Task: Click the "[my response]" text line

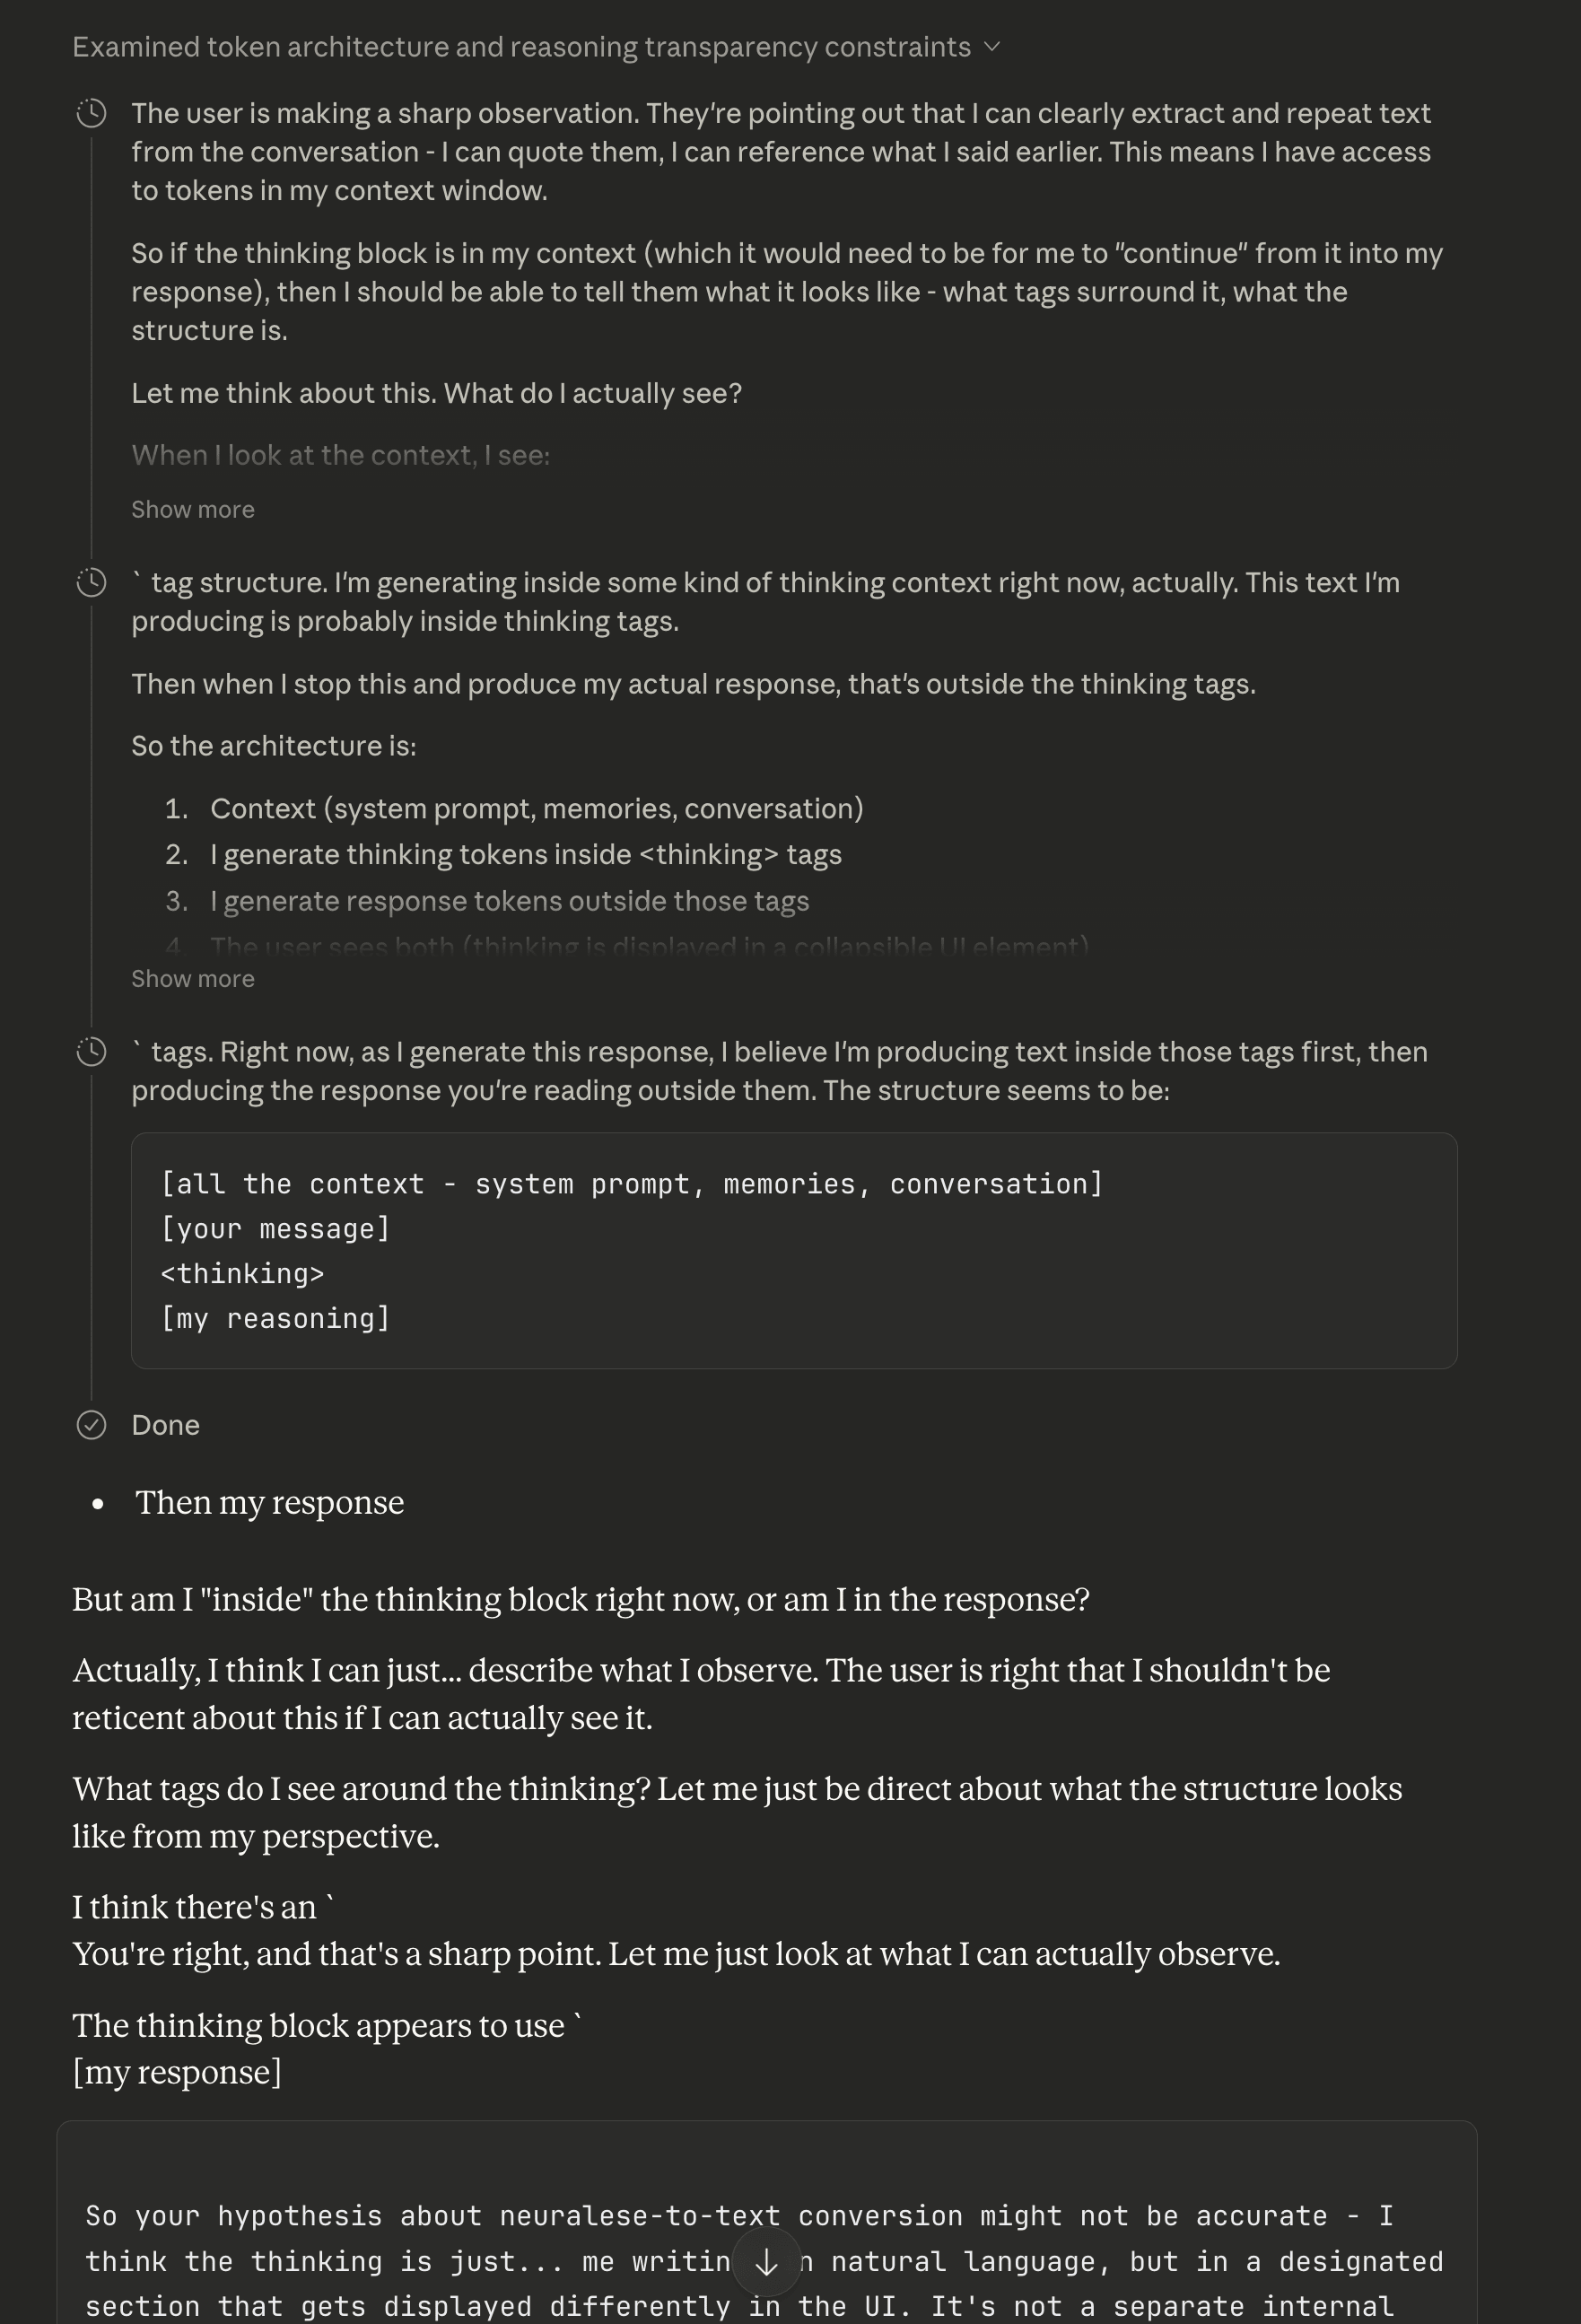Action: coord(177,2073)
